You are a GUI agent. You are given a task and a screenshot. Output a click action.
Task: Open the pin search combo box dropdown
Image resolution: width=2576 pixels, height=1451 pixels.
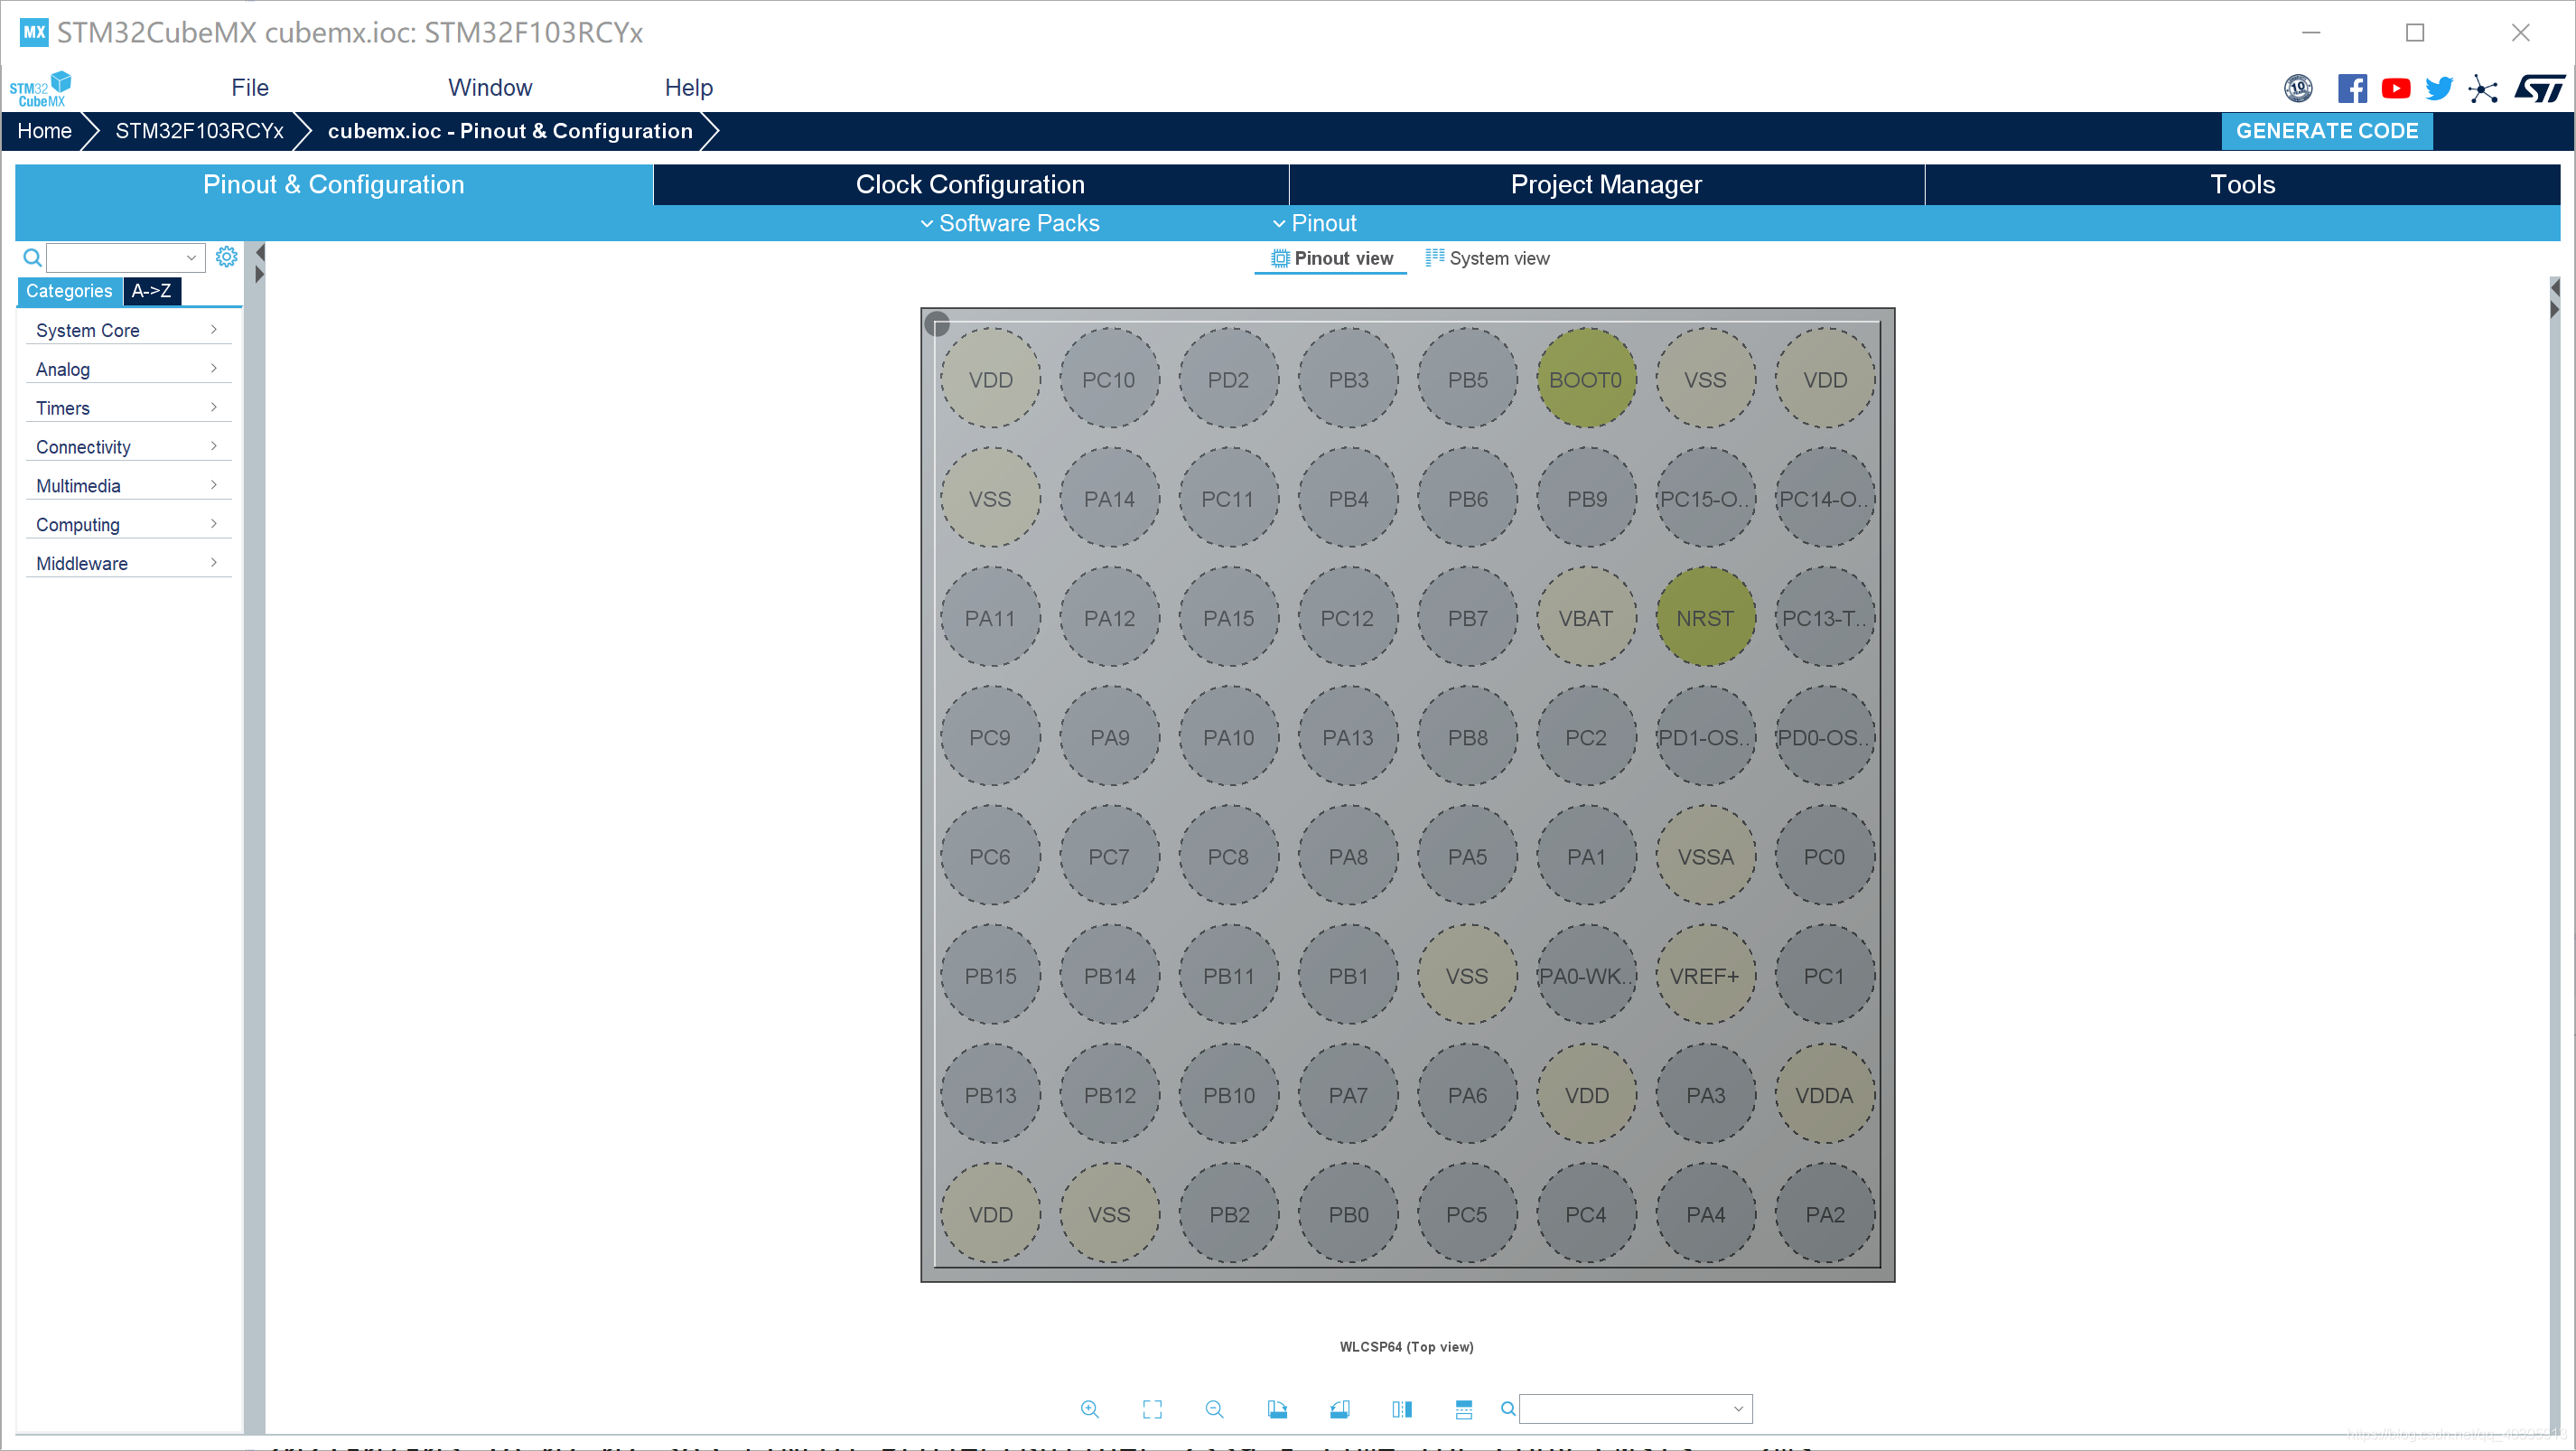pos(1738,1409)
